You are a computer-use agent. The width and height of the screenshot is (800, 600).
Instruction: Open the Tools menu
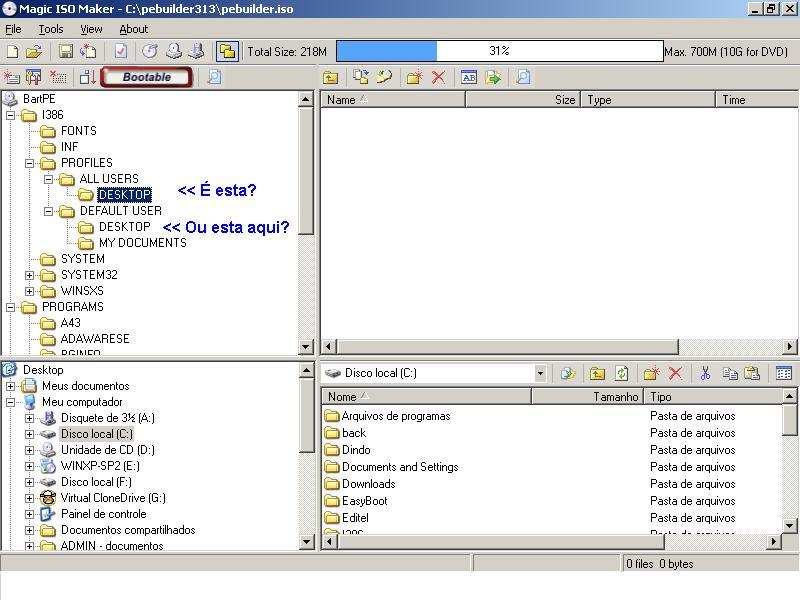(51, 29)
